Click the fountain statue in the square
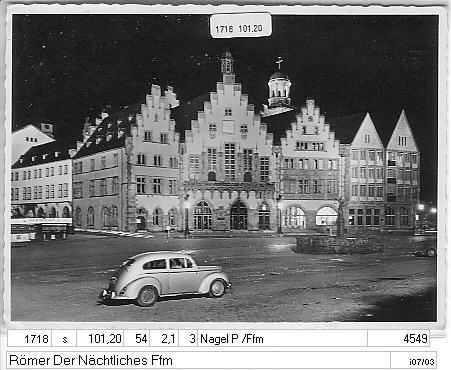Screen dimensions: 451x370 [341, 217]
